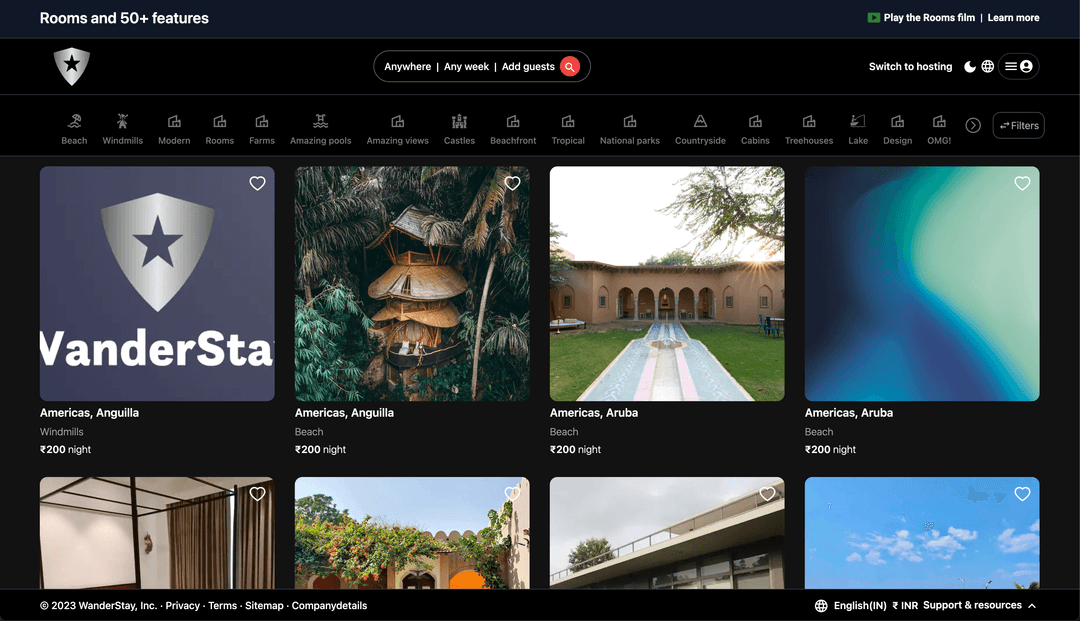Open the Sitemap footer link
Screen dimensions: 1080x621
pos(264,606)
